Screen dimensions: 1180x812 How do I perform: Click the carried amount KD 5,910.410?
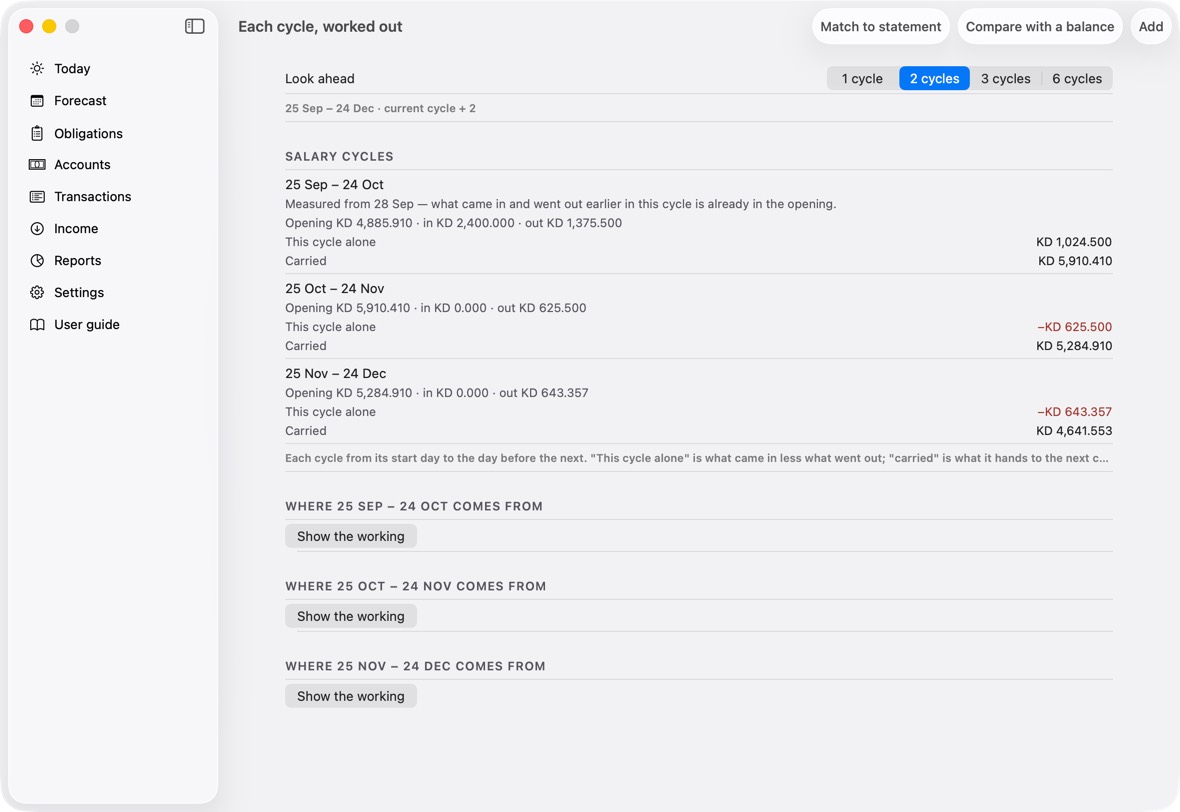pyautogui.click(x=1075, y=261)
